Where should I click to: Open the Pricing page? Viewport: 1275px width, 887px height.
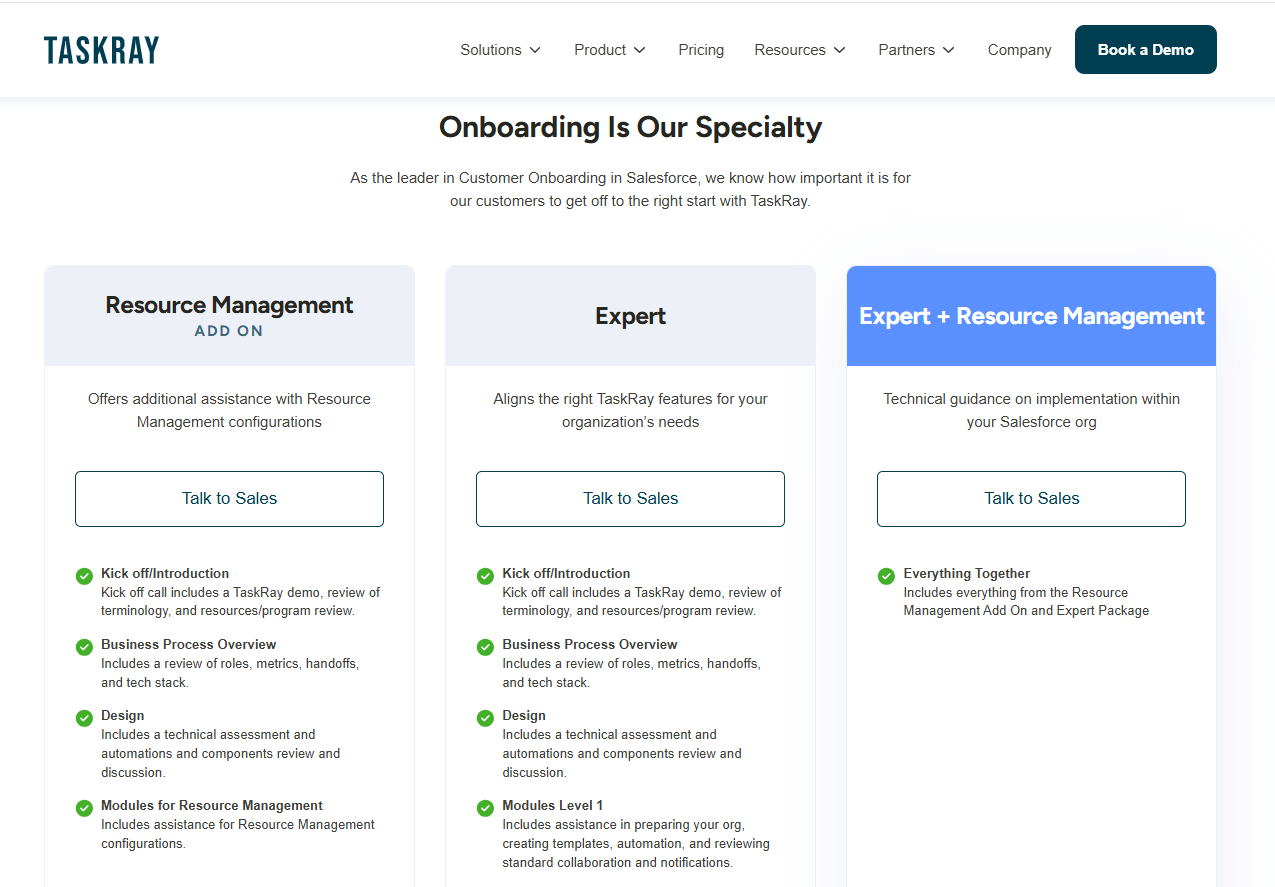[701, 50]
